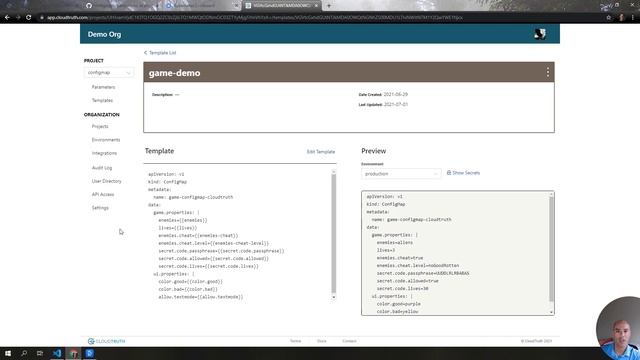Open the Docs footer link
This screenshot has height=360, width=640.
322,341
